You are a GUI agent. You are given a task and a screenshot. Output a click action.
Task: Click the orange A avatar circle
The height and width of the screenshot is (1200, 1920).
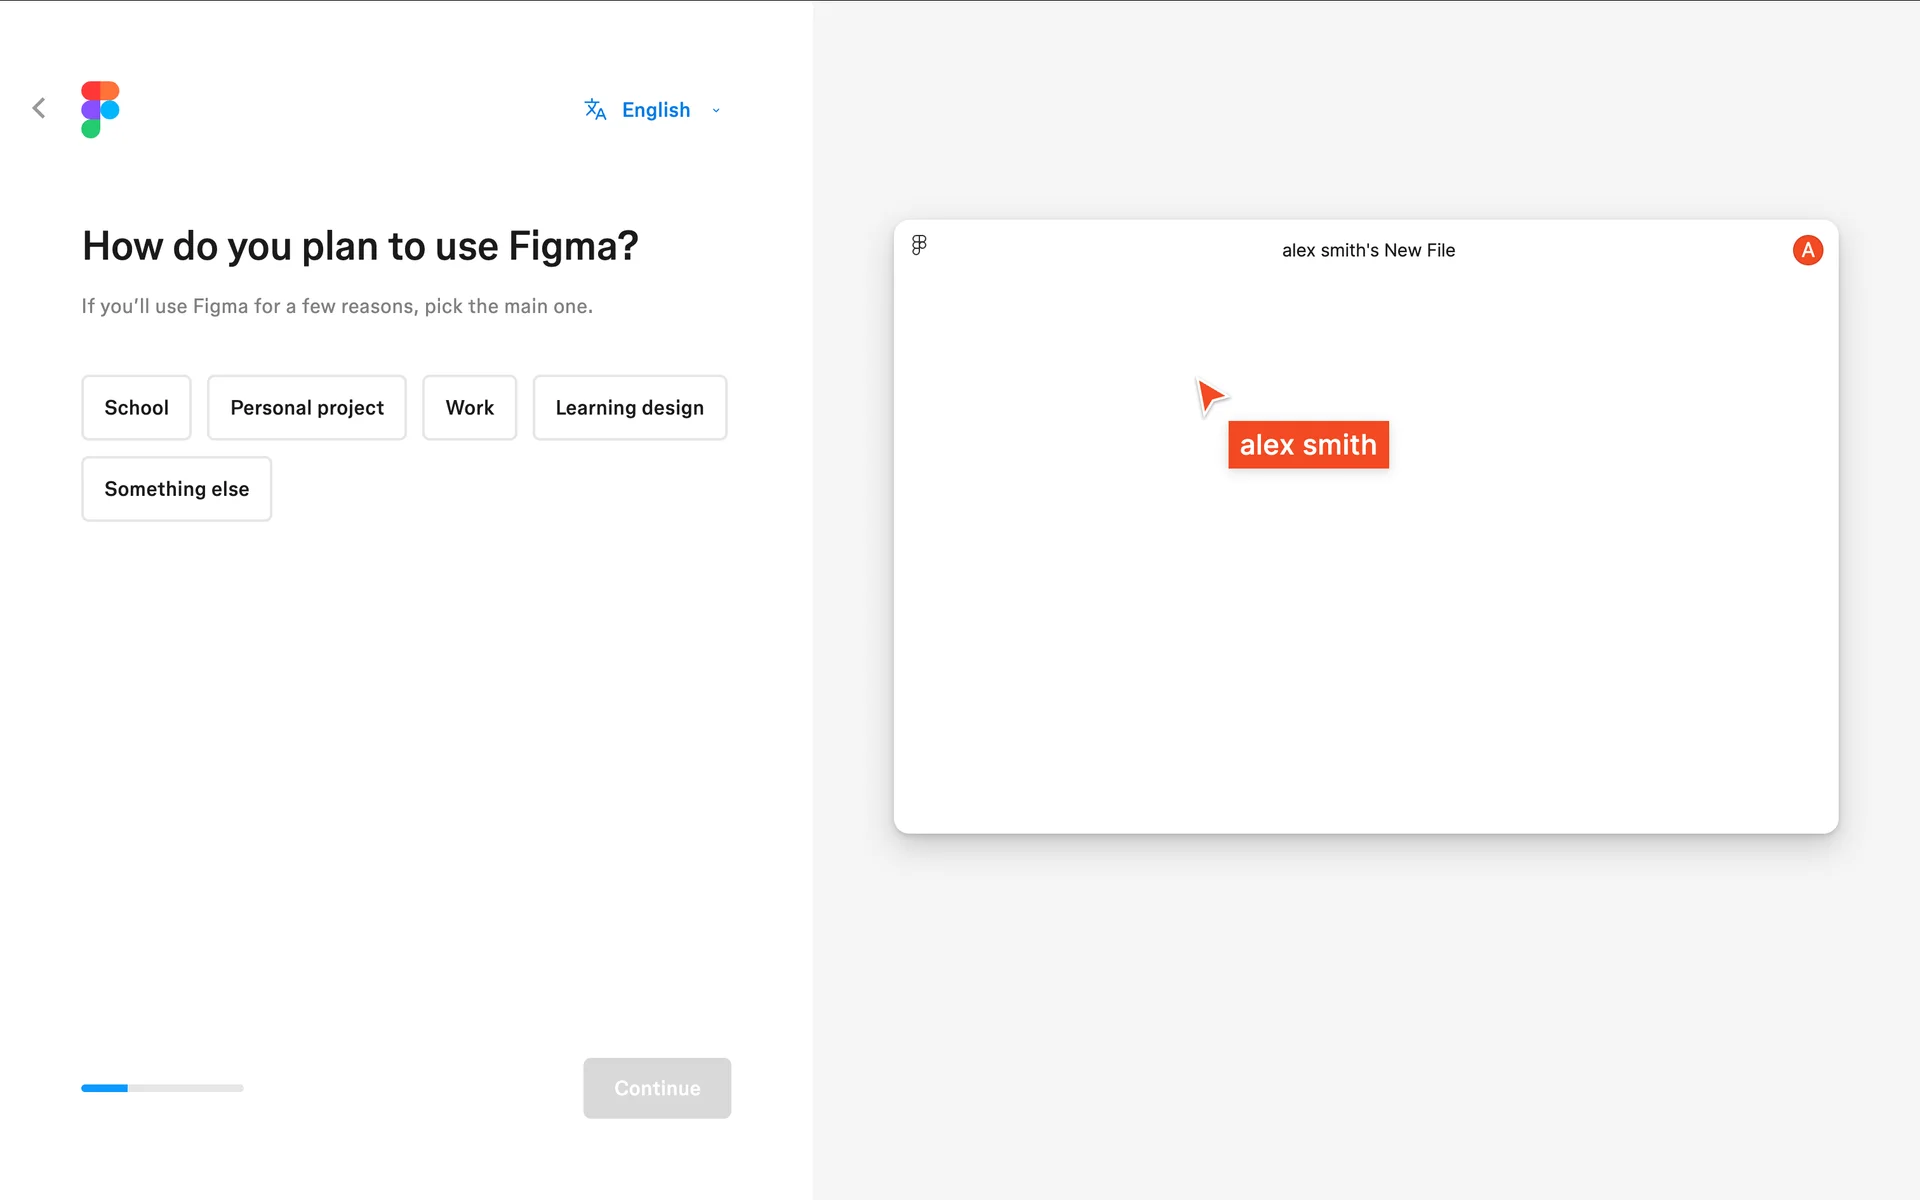point(1807,250)
